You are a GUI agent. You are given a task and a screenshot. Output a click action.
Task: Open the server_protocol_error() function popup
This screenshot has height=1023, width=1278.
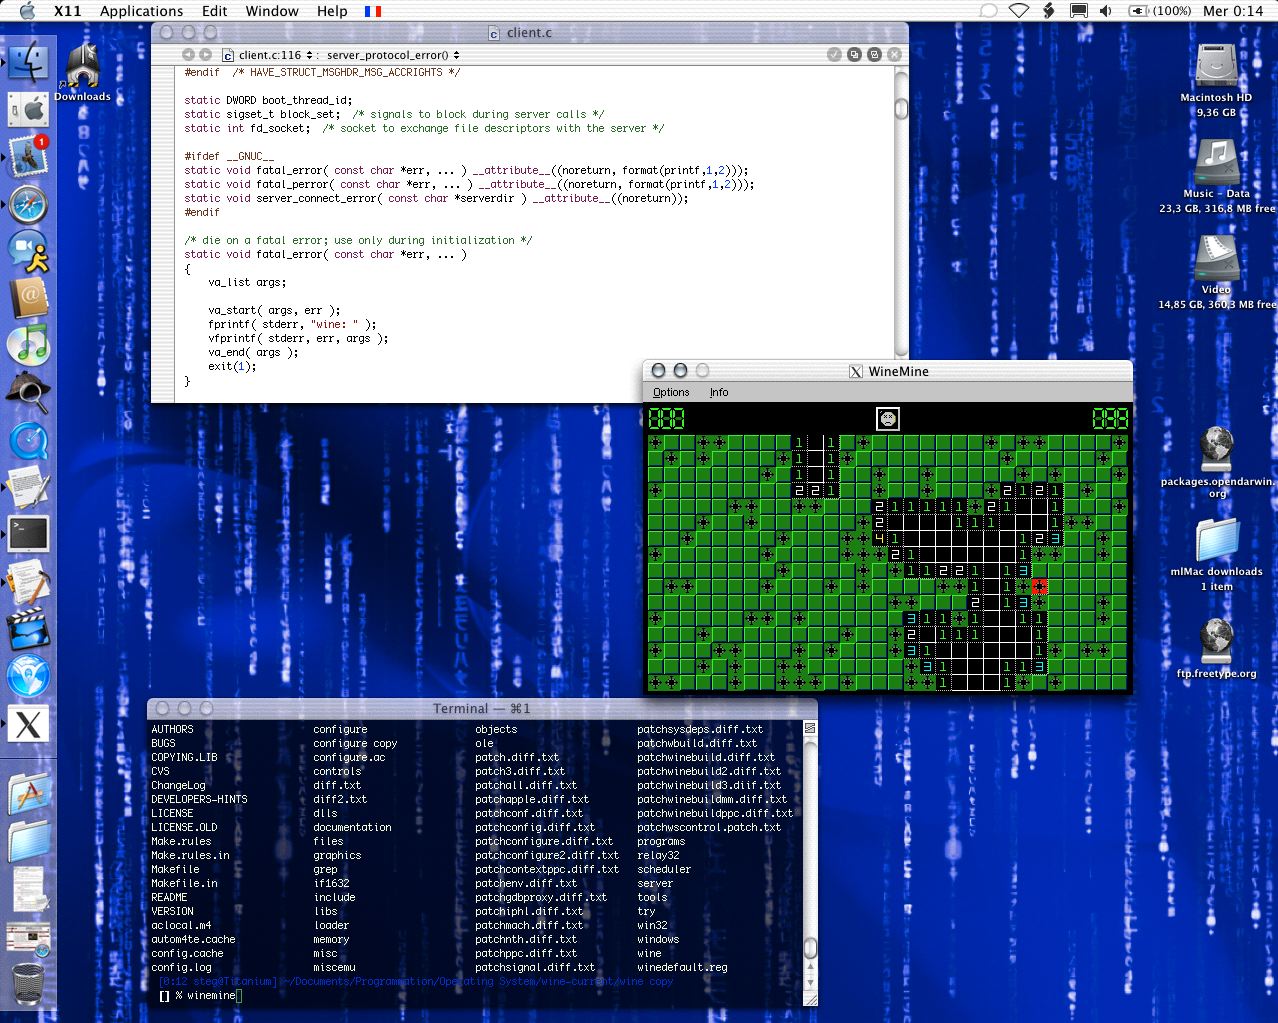tap(393, 55)
